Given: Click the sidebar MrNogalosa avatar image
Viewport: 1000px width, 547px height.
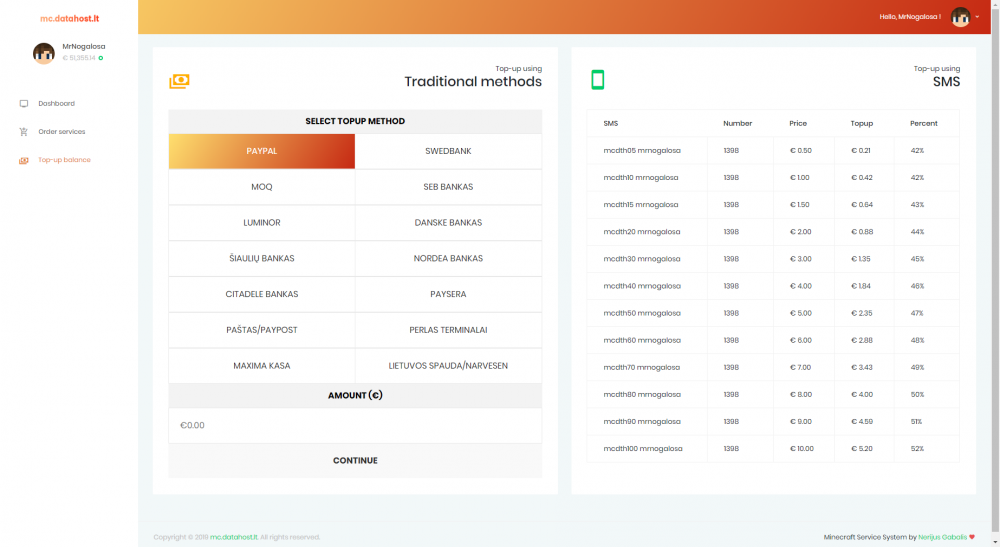Looking at the screenshot, I should tap(43, 53).
